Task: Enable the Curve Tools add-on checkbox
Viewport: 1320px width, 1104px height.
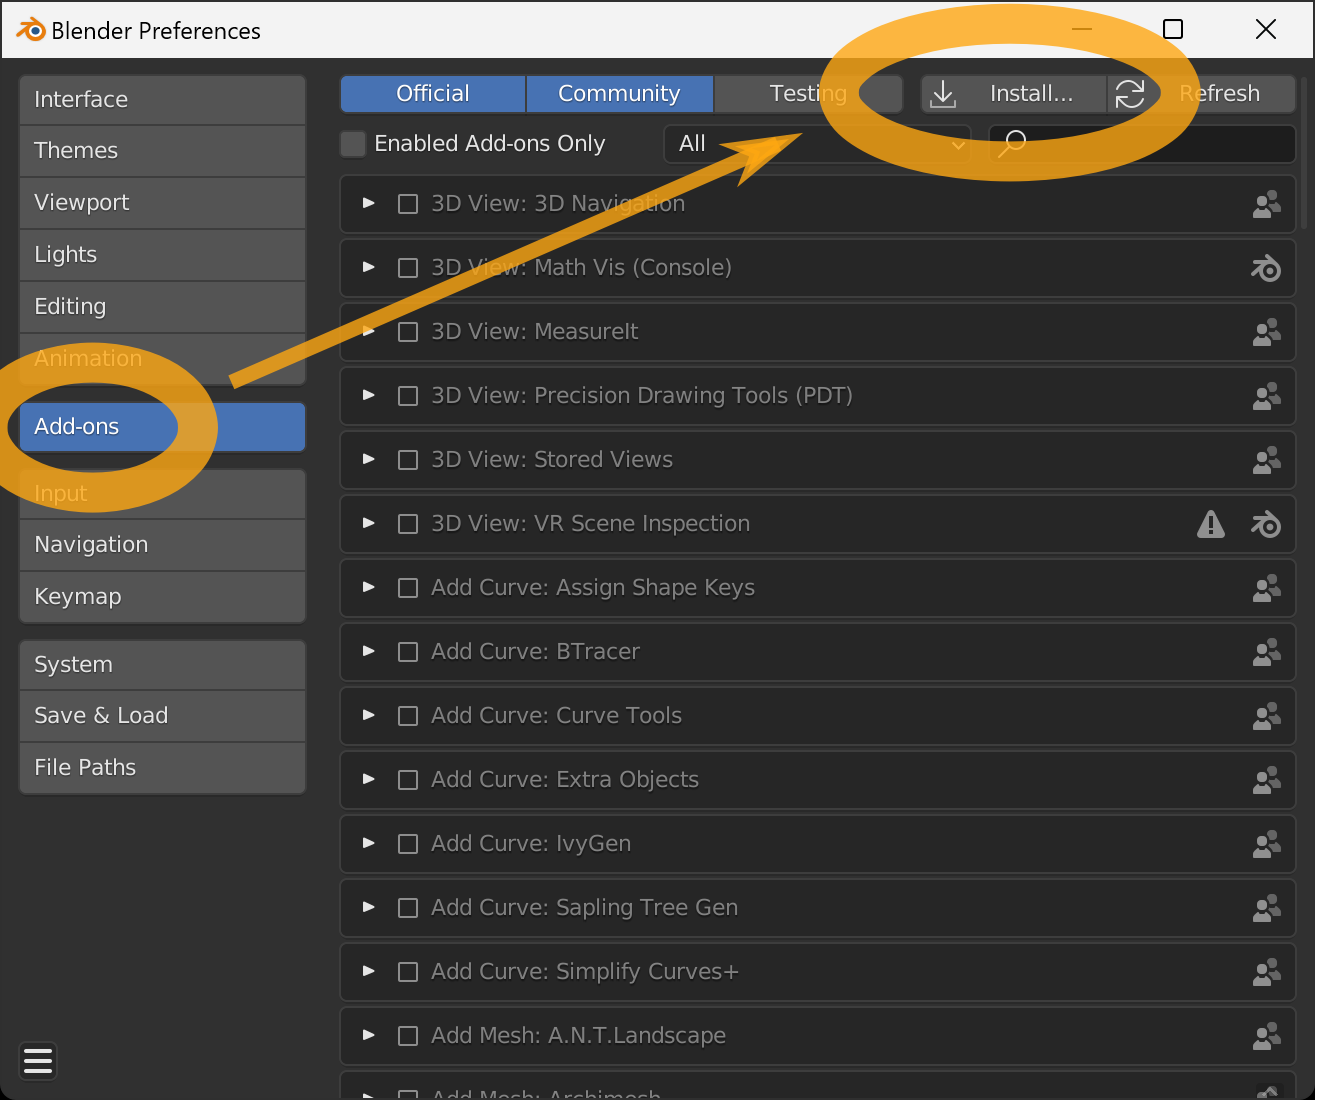Action: (x=408, y=716)
